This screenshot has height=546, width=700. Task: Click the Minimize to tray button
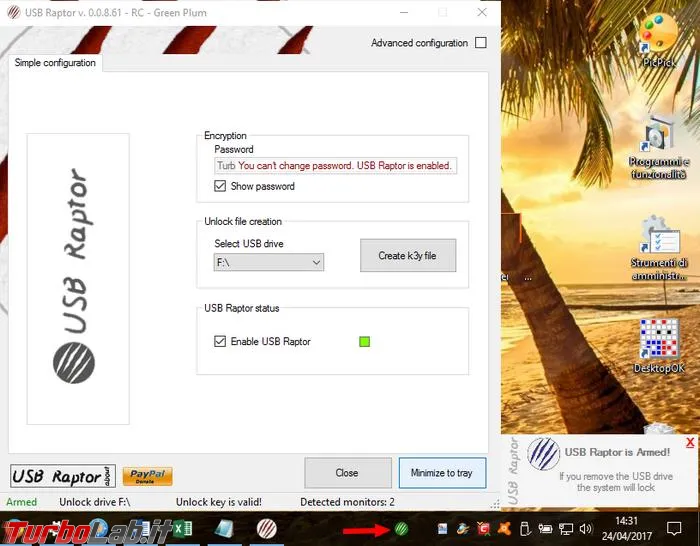(442, 473)
